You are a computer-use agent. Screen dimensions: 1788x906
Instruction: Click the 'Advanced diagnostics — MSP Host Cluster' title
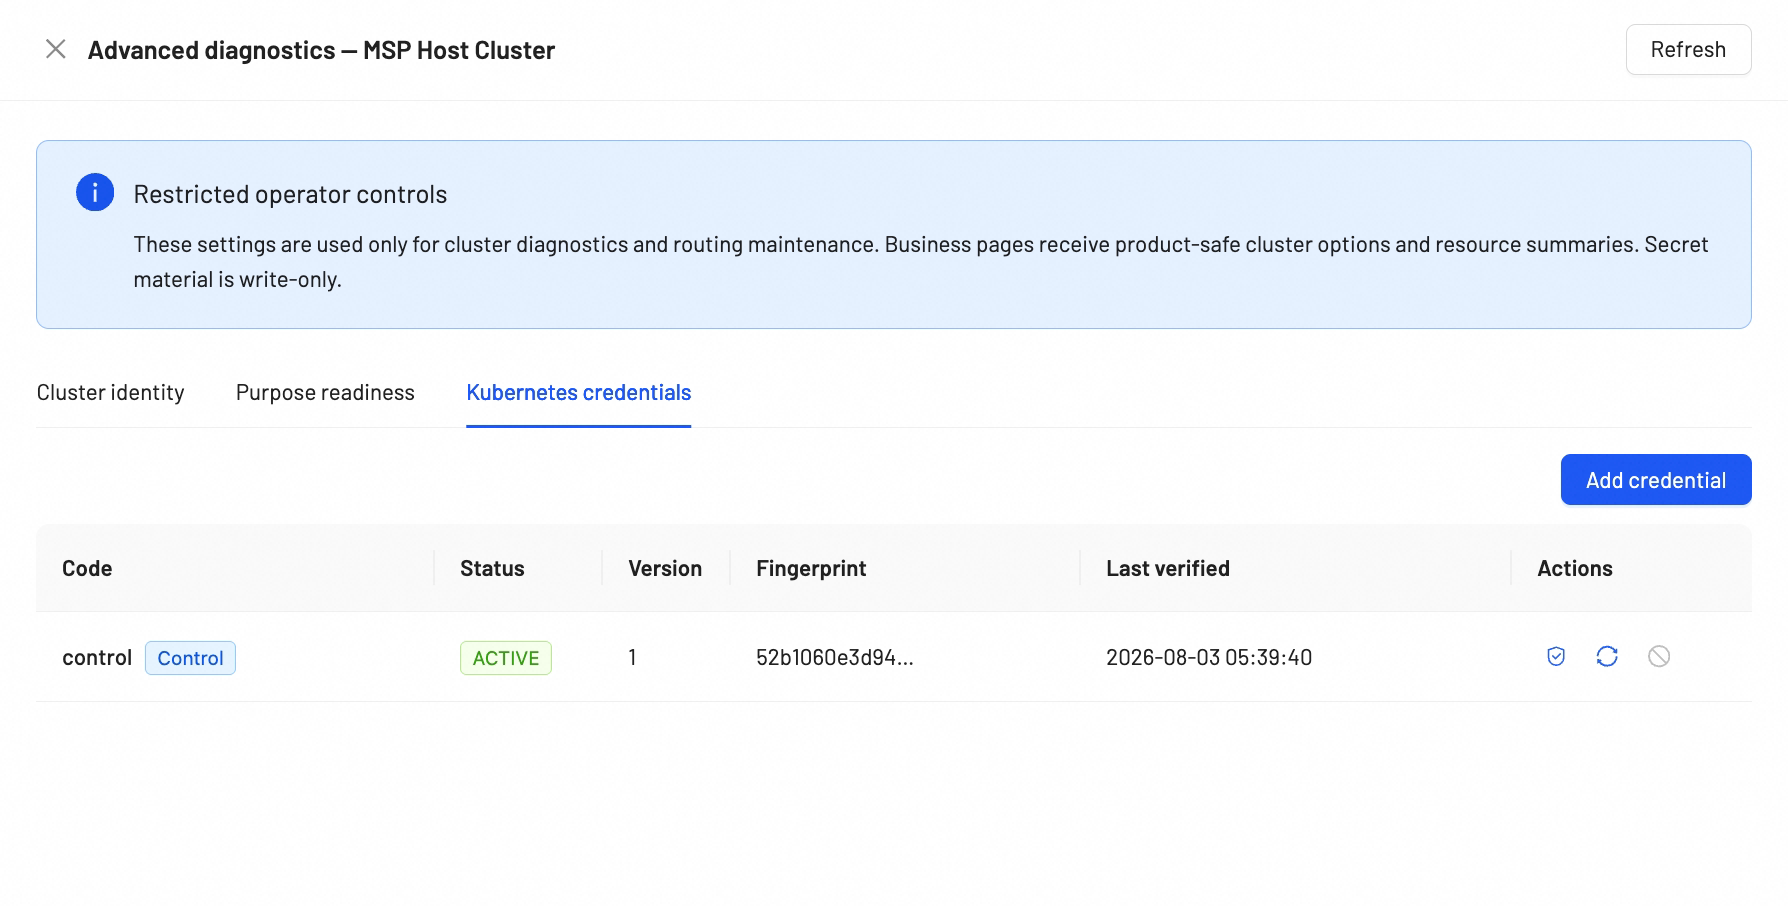(321, 50)
